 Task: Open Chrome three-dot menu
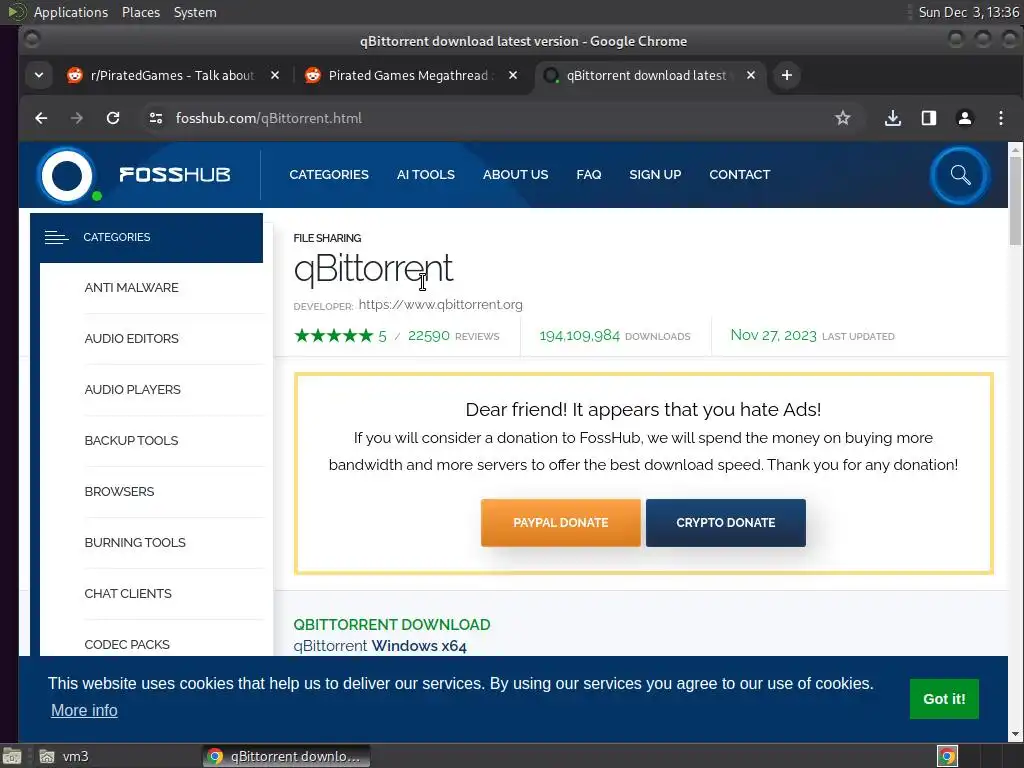tap(1000, 118)
